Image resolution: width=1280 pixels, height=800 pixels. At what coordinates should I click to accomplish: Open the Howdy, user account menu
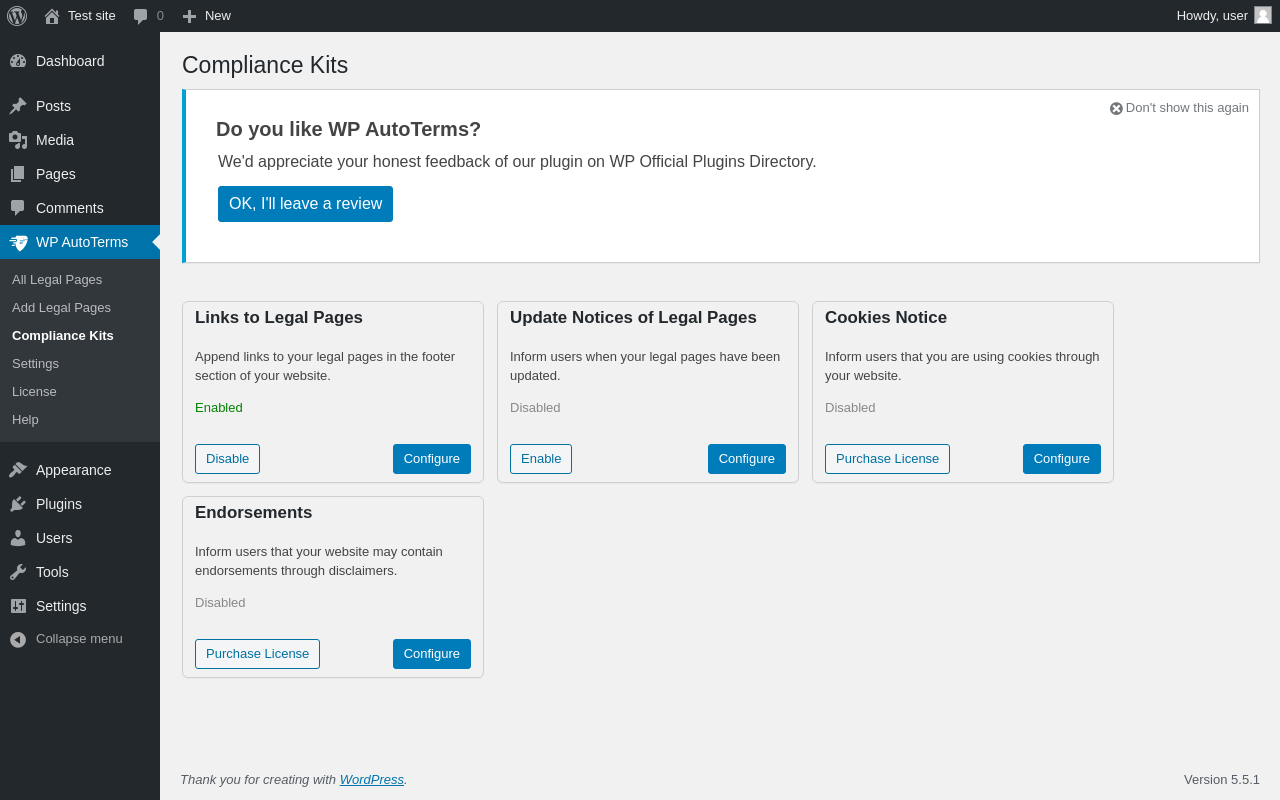1212,15
